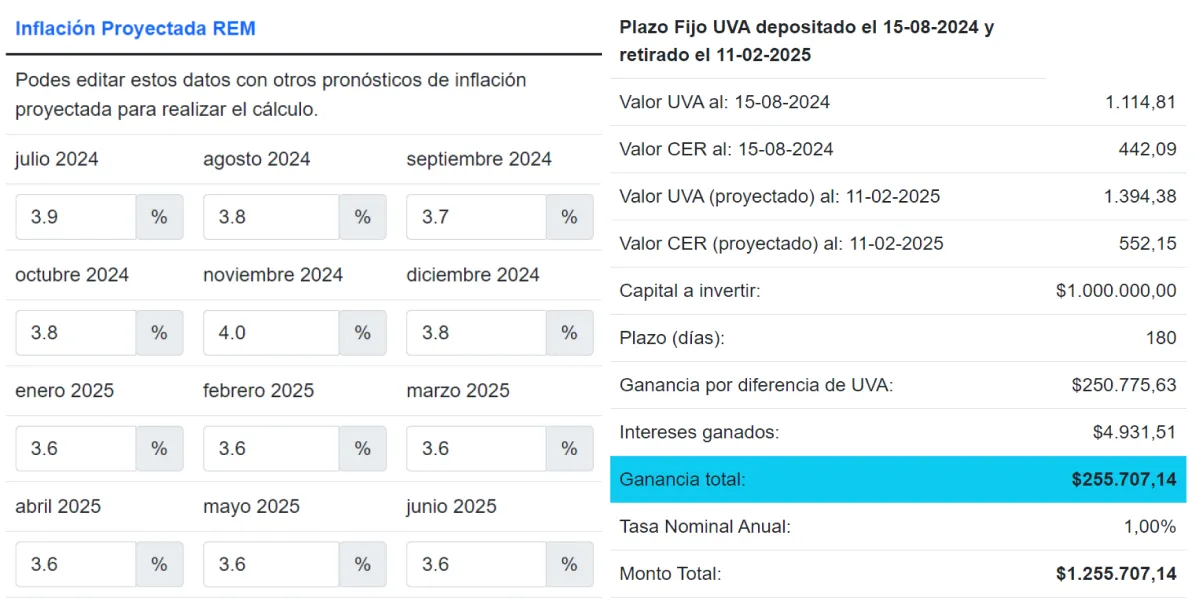Click the % label beside julio 2024
This screenshot has height=600, width=1200.
point(159,216)
